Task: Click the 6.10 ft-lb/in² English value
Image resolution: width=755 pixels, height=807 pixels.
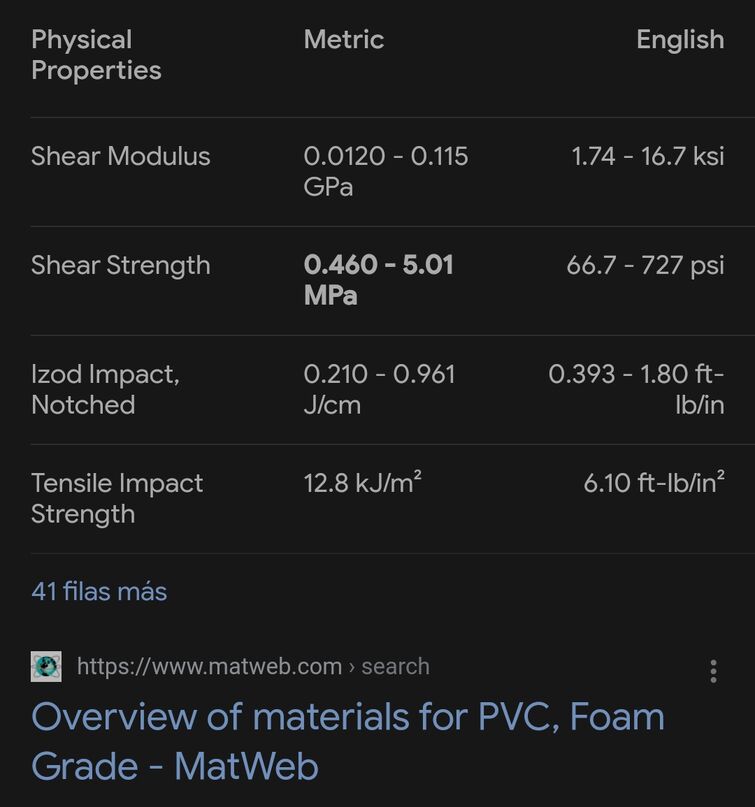Action: pos(654,482)
